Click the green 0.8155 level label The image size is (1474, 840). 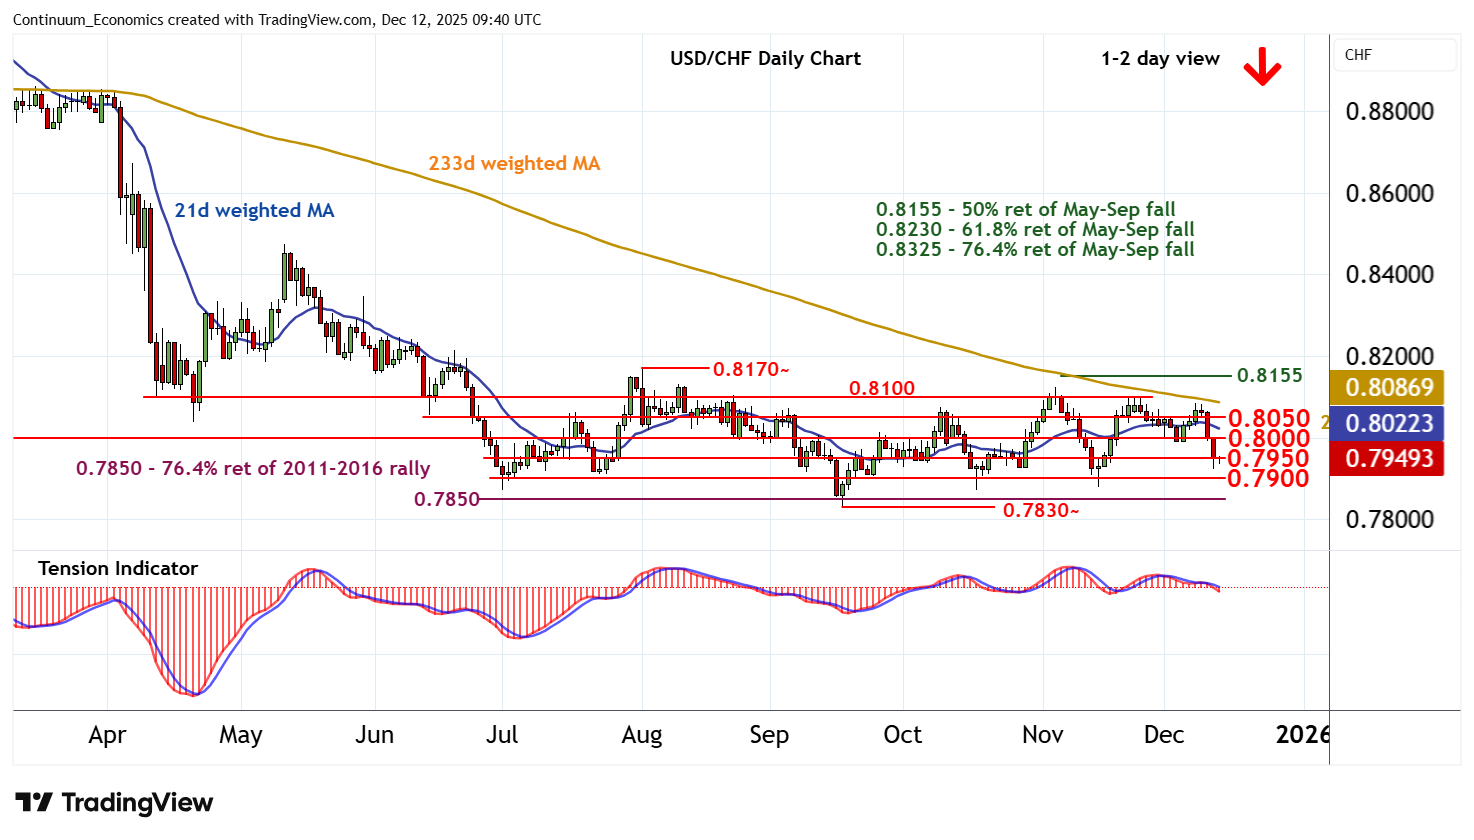[x=1269, y=375]
